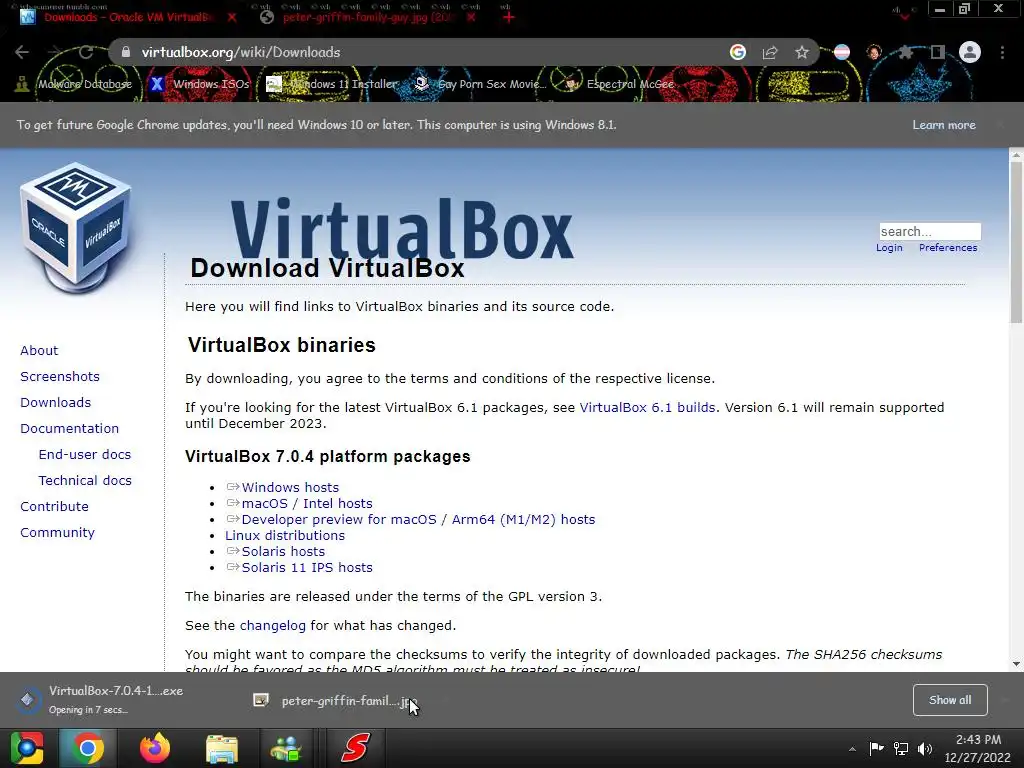Open the Malware Database bookmark
1024x768 pixels.
[x=74, y=84]
